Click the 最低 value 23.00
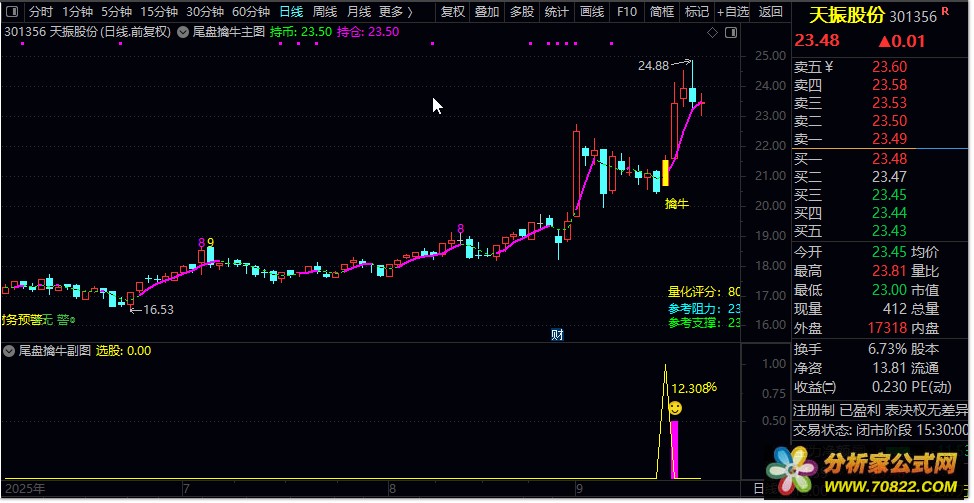Image resolution: width=974 pixels, height=503 pixels. pos(890,289)
